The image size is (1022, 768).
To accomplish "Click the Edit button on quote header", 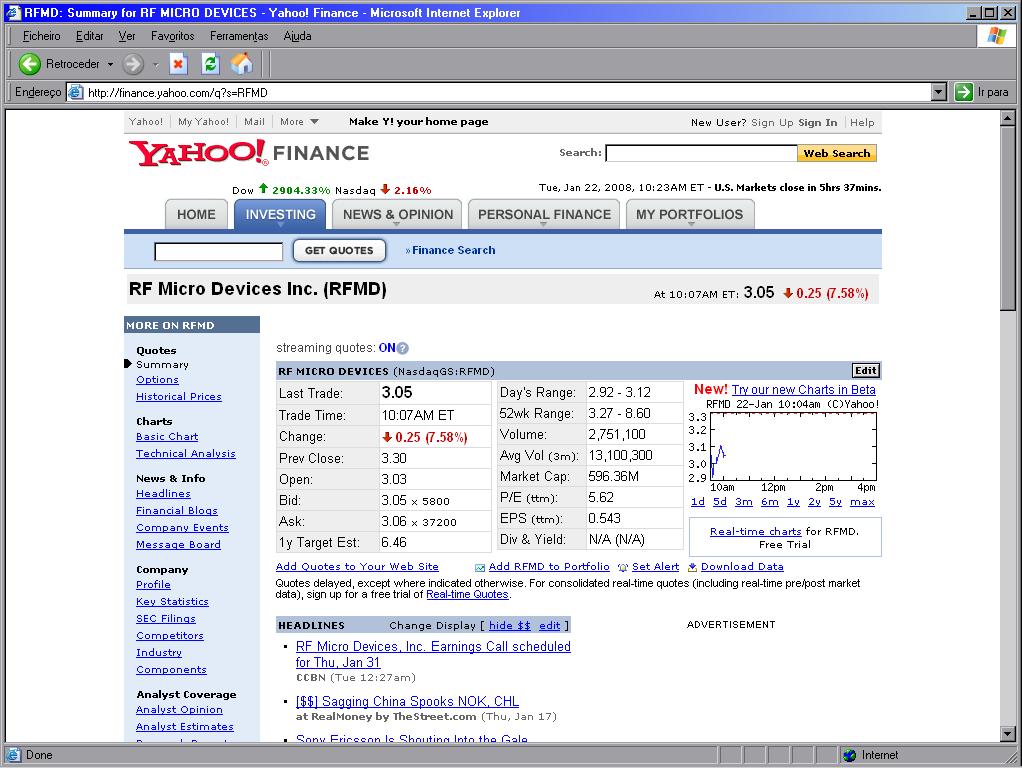I will [x=866, y=370].
